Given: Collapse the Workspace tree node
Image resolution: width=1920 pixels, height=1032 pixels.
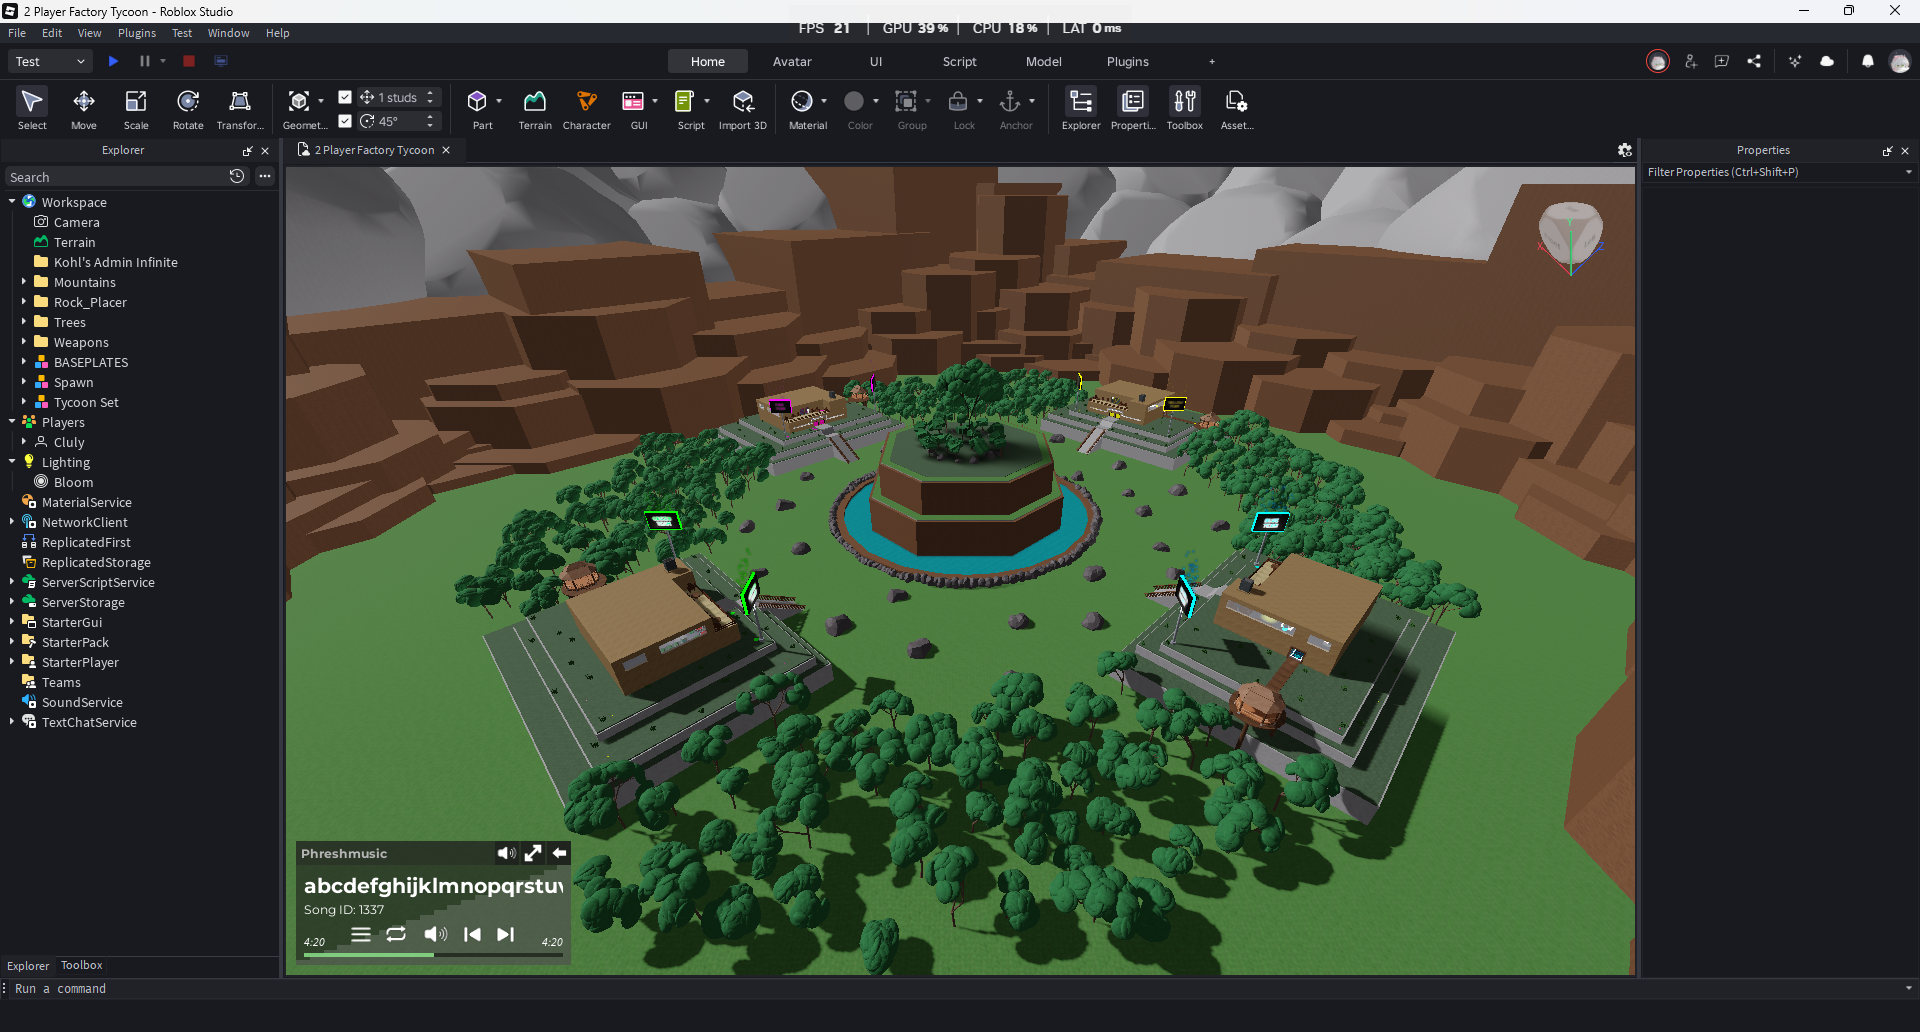Looking at the screenshot, I should tap(12, 202).
